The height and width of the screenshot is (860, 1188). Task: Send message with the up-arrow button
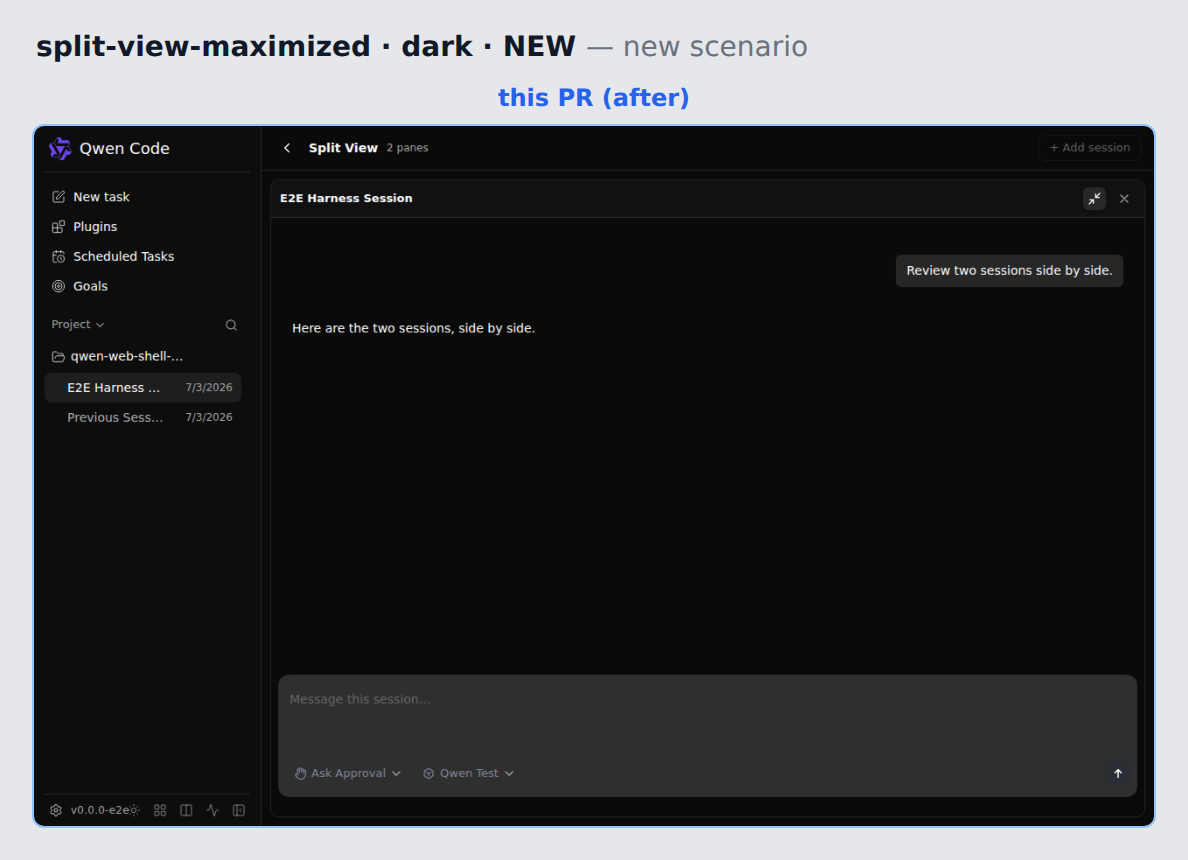coord(1118,774)
